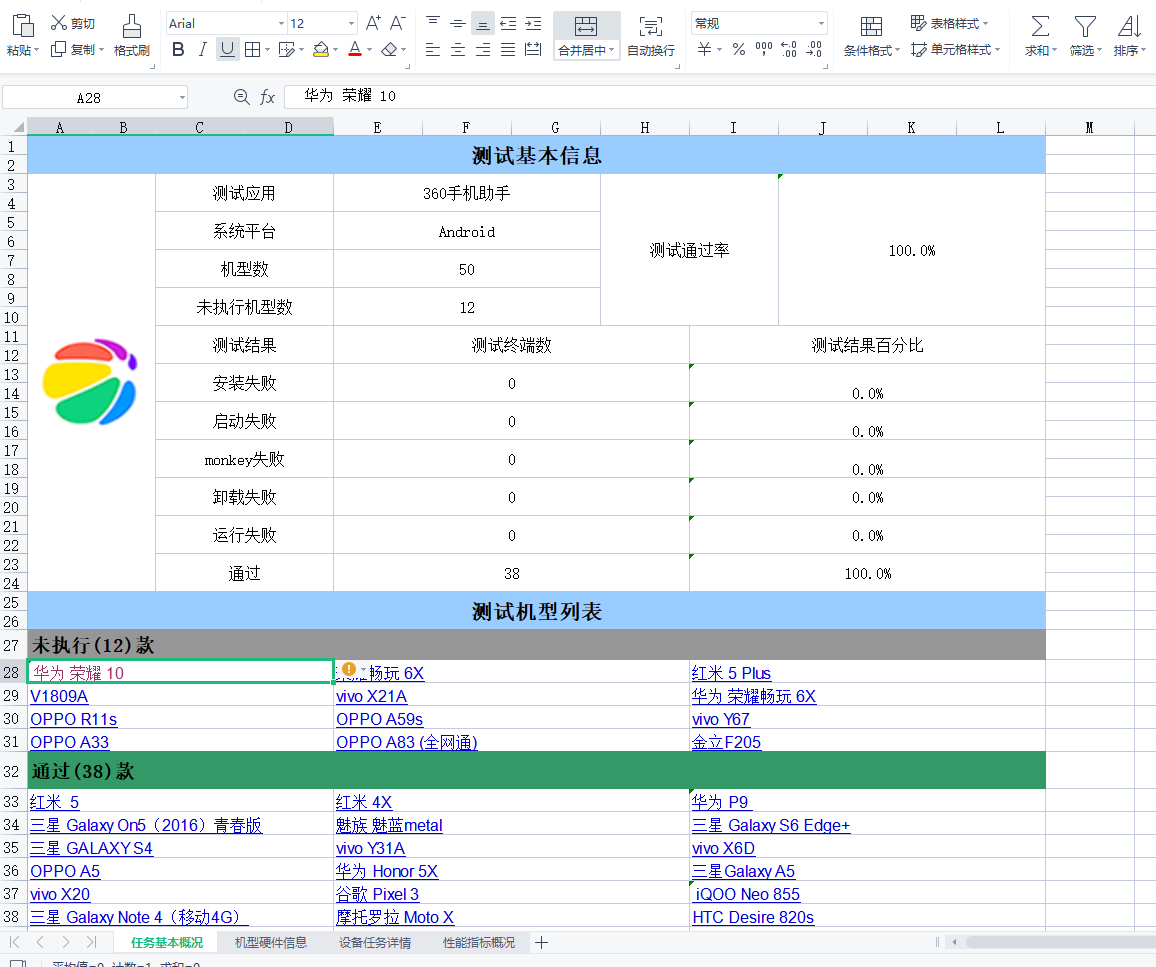
Task: Open link vivo X21A
Action: point(372,697)
